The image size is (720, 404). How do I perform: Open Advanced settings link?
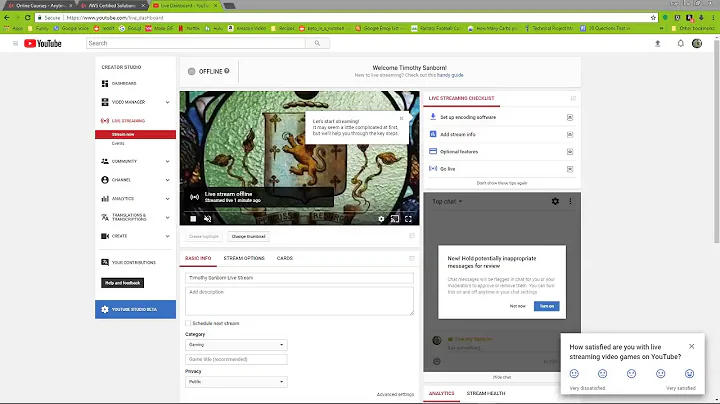click(395, 394)
